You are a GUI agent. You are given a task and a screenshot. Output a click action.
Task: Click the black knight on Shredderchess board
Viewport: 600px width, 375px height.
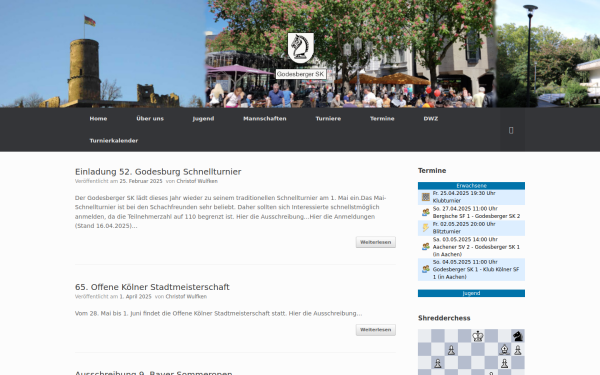(518, 336)
